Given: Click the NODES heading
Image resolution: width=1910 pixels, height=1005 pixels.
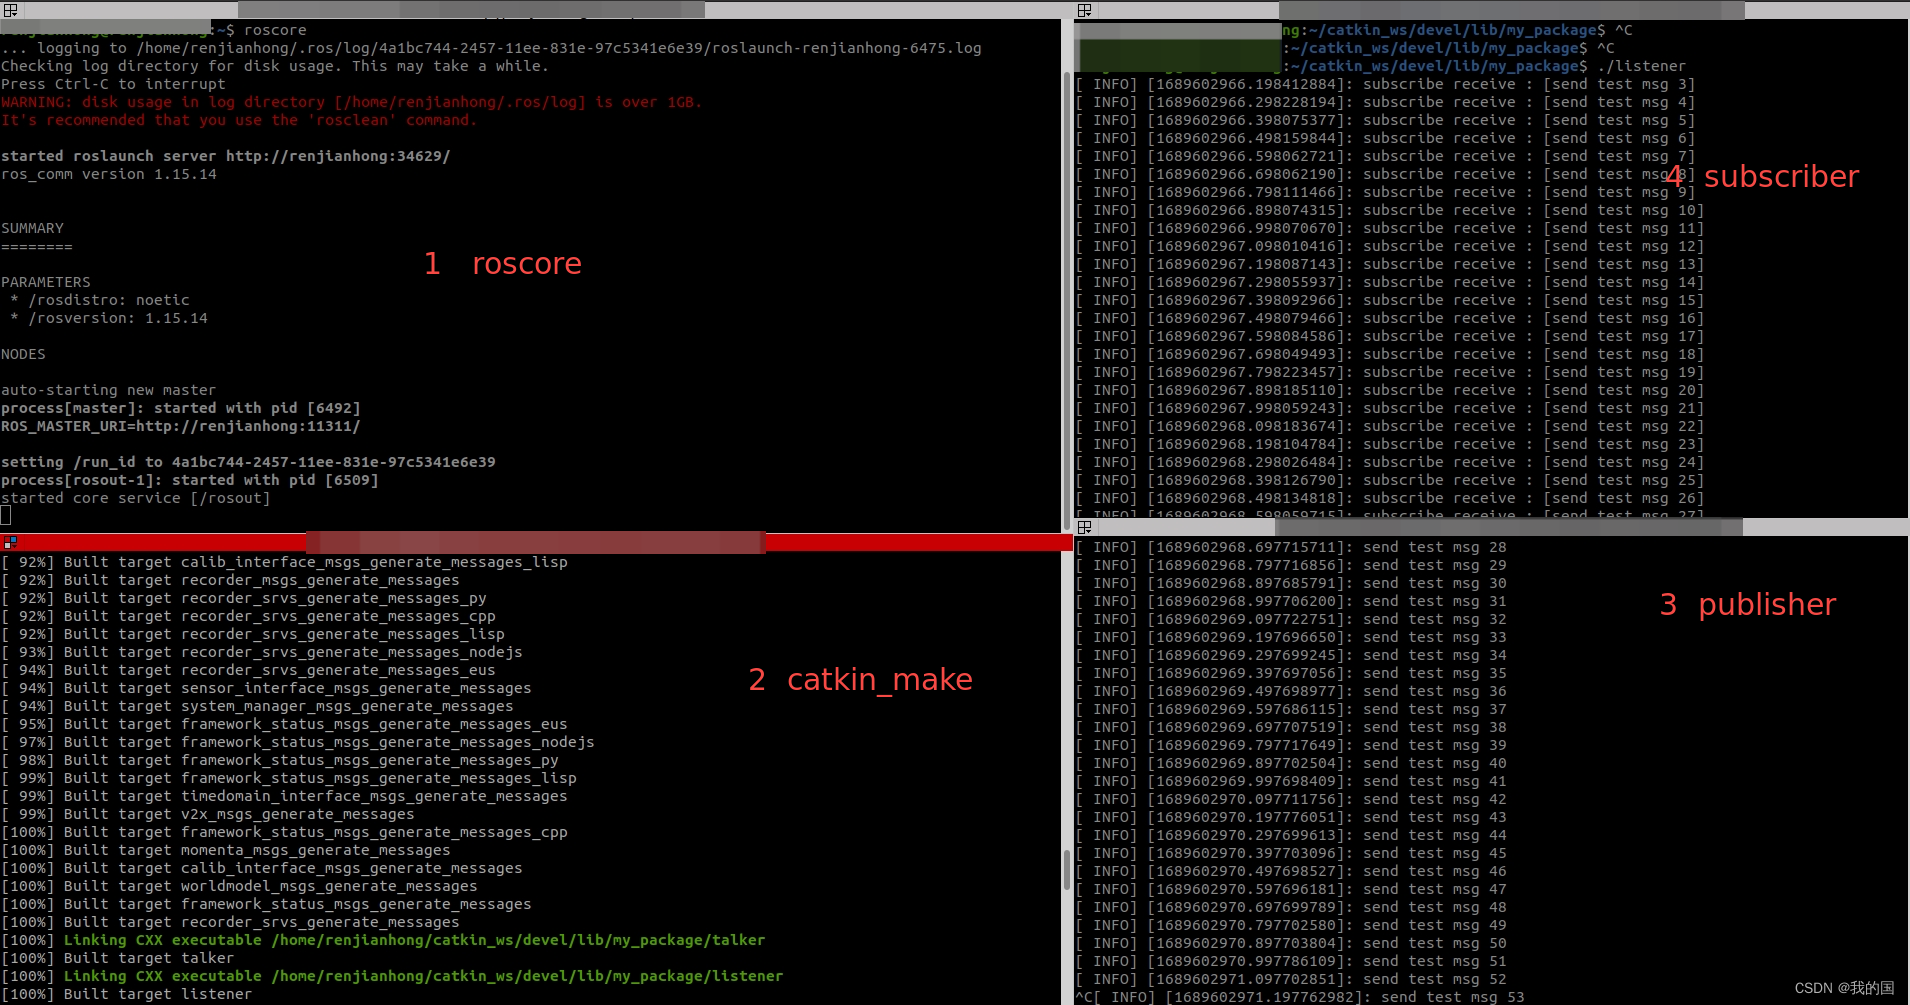Looking at the screenshot, I should (23, 354).
